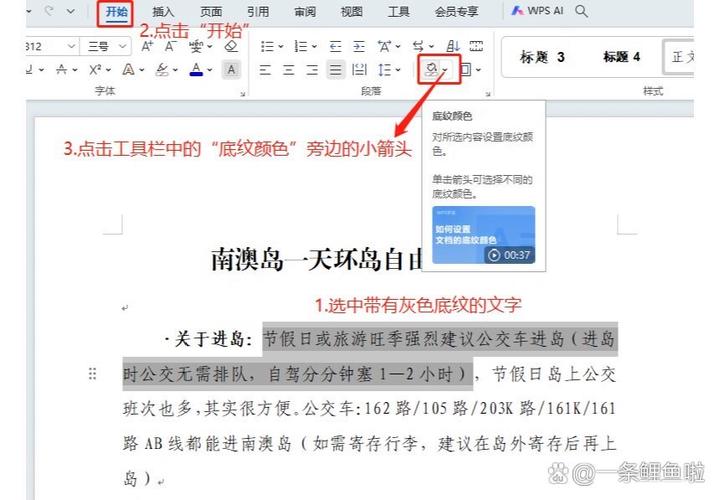Image resolution: width=719 pixels, height=500 pixels.
Task: Align paragraph left
Action: click(265, 70)
